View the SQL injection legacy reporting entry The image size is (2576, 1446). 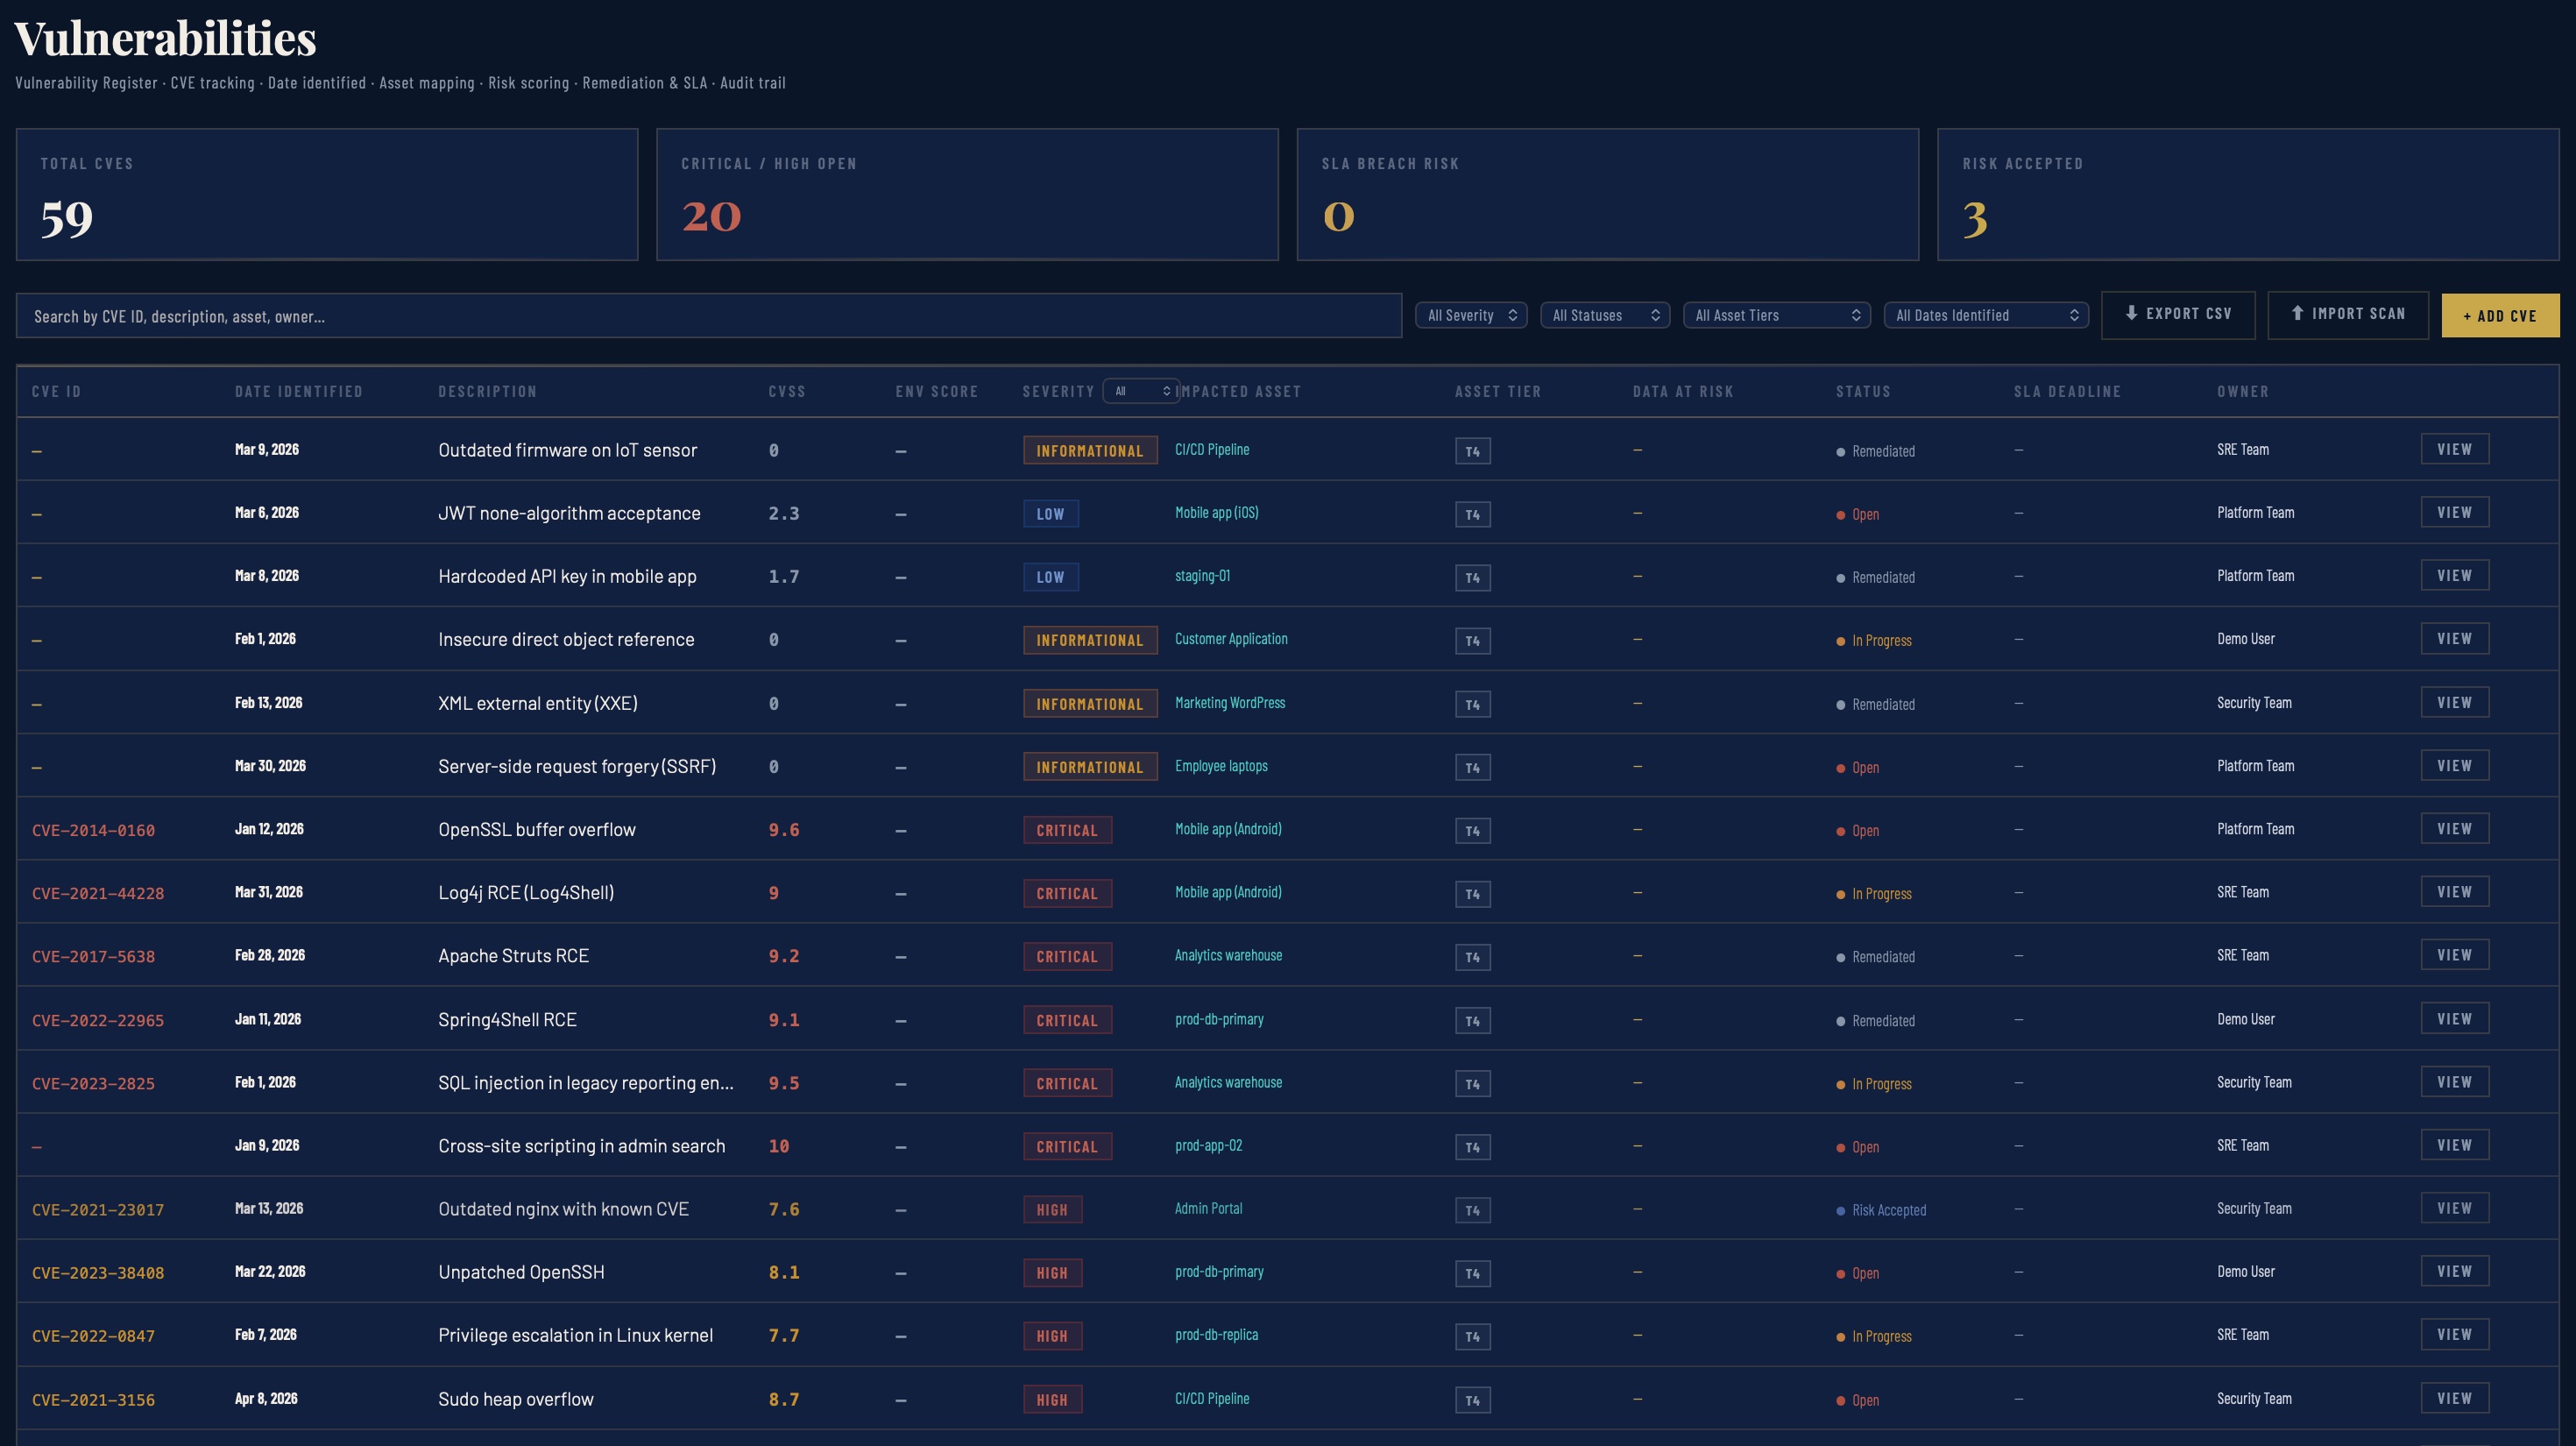coord(2454,1081)
